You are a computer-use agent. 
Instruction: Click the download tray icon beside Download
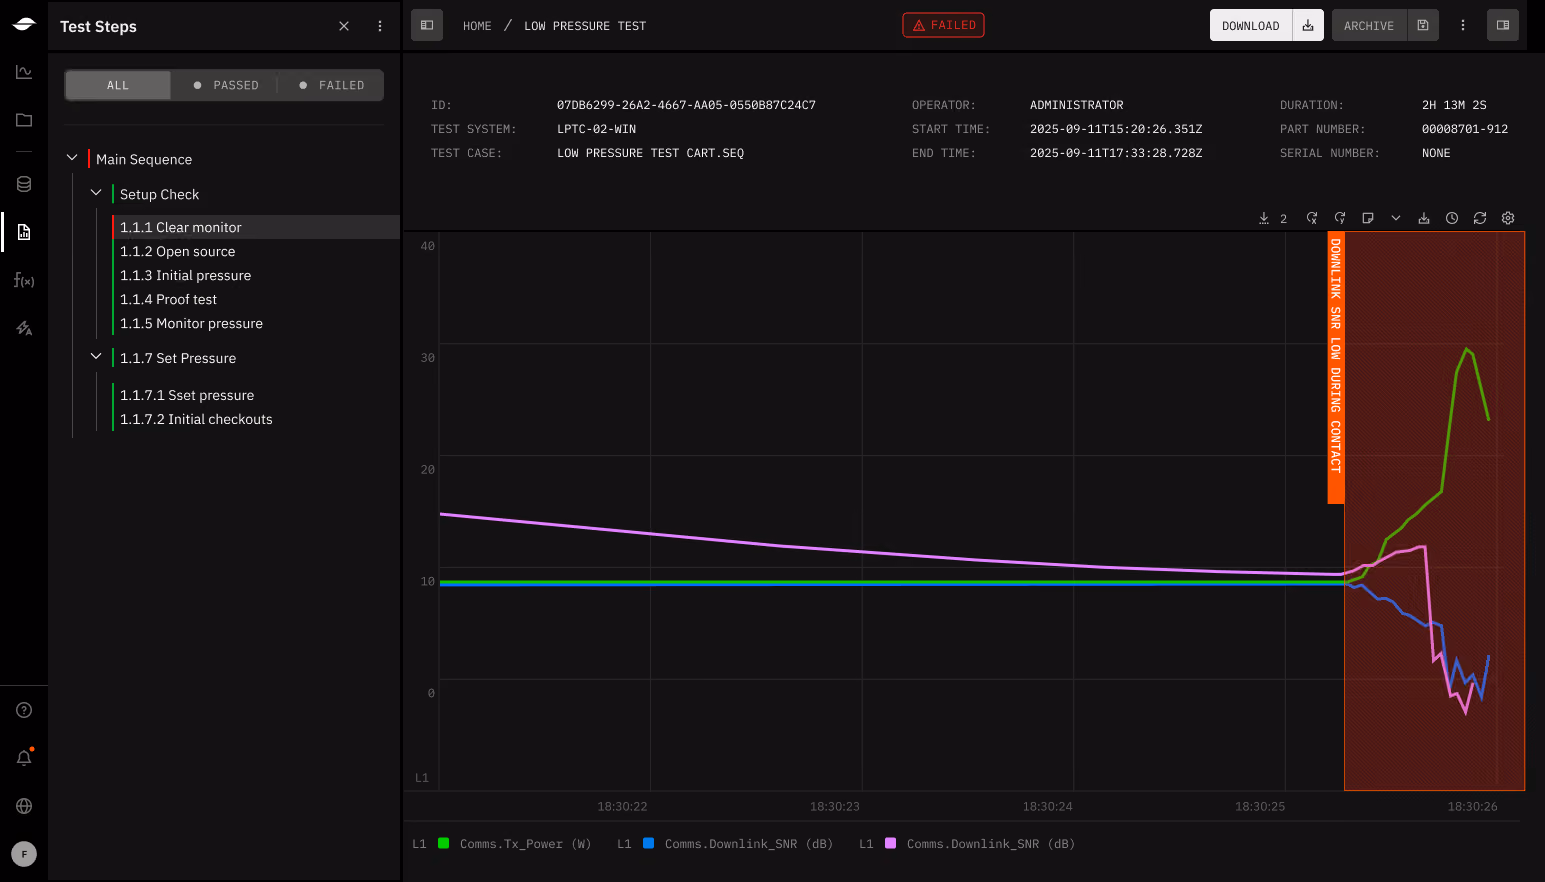(1308, 25)
